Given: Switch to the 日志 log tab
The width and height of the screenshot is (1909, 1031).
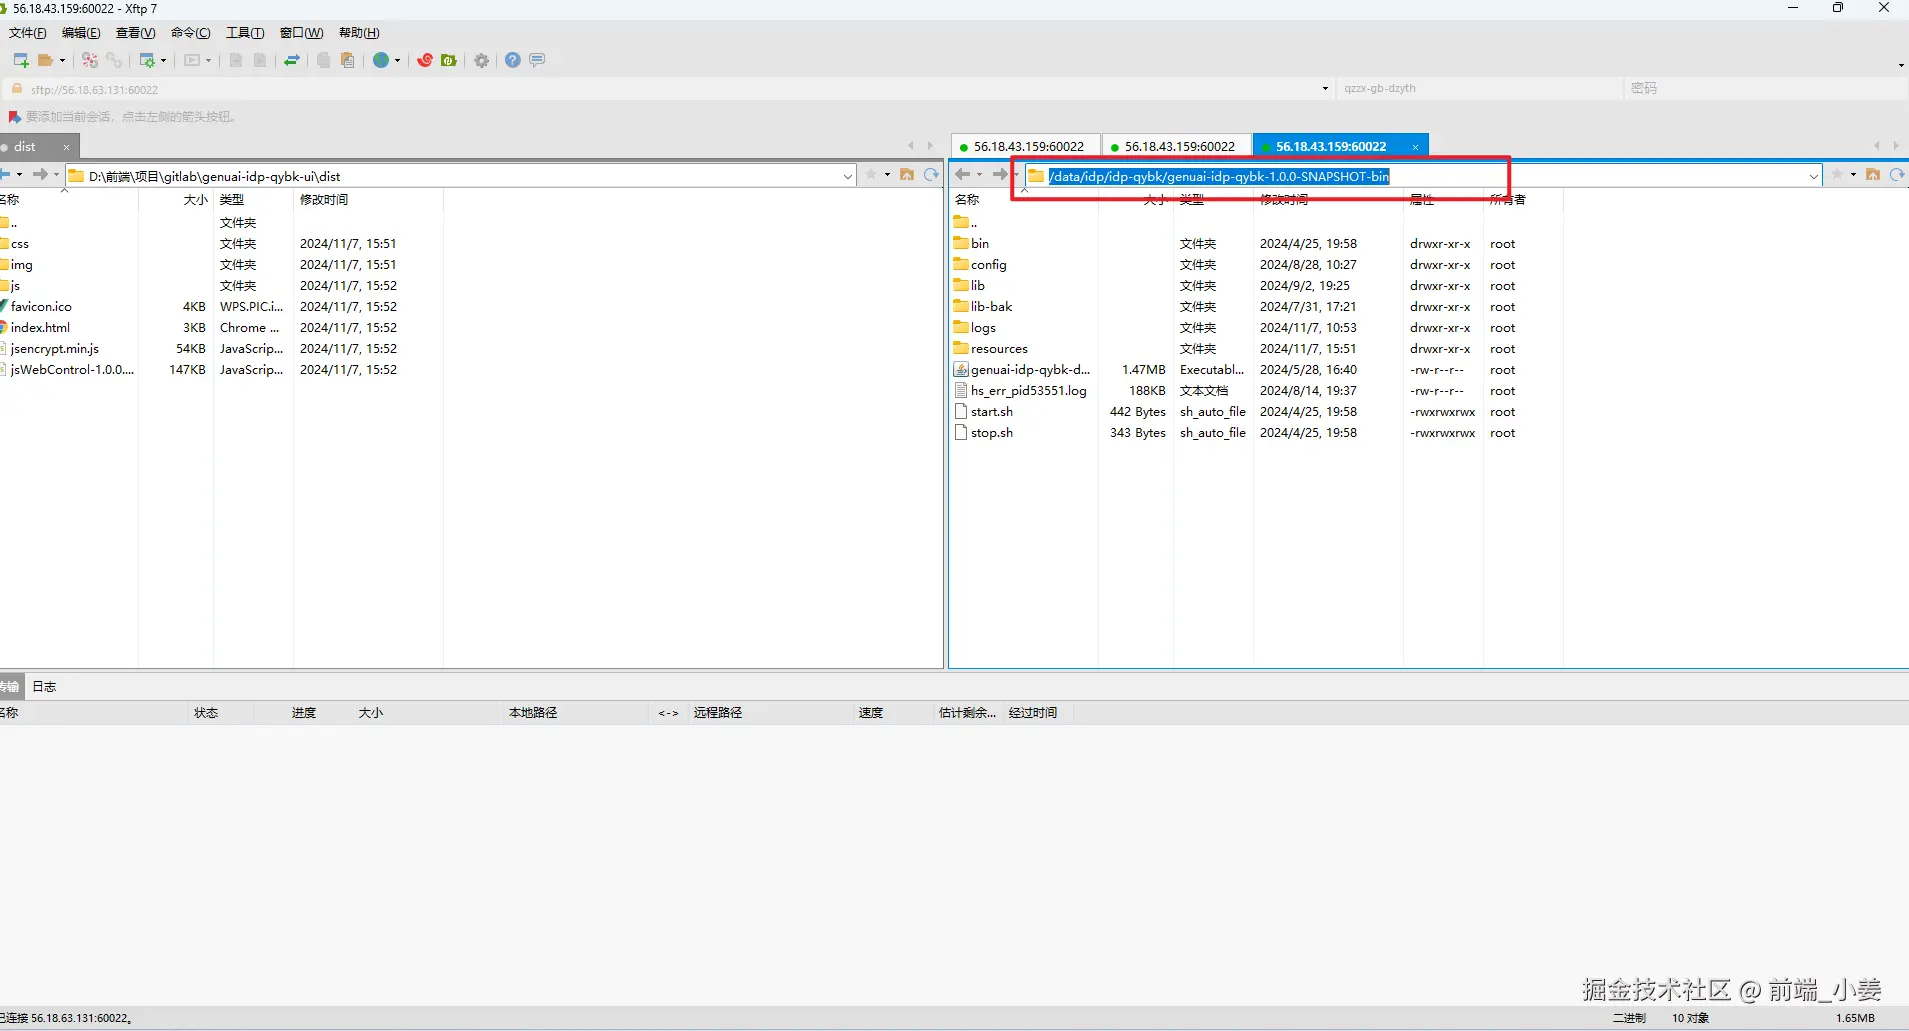Looking at the screenshot, I should [44, 687].
